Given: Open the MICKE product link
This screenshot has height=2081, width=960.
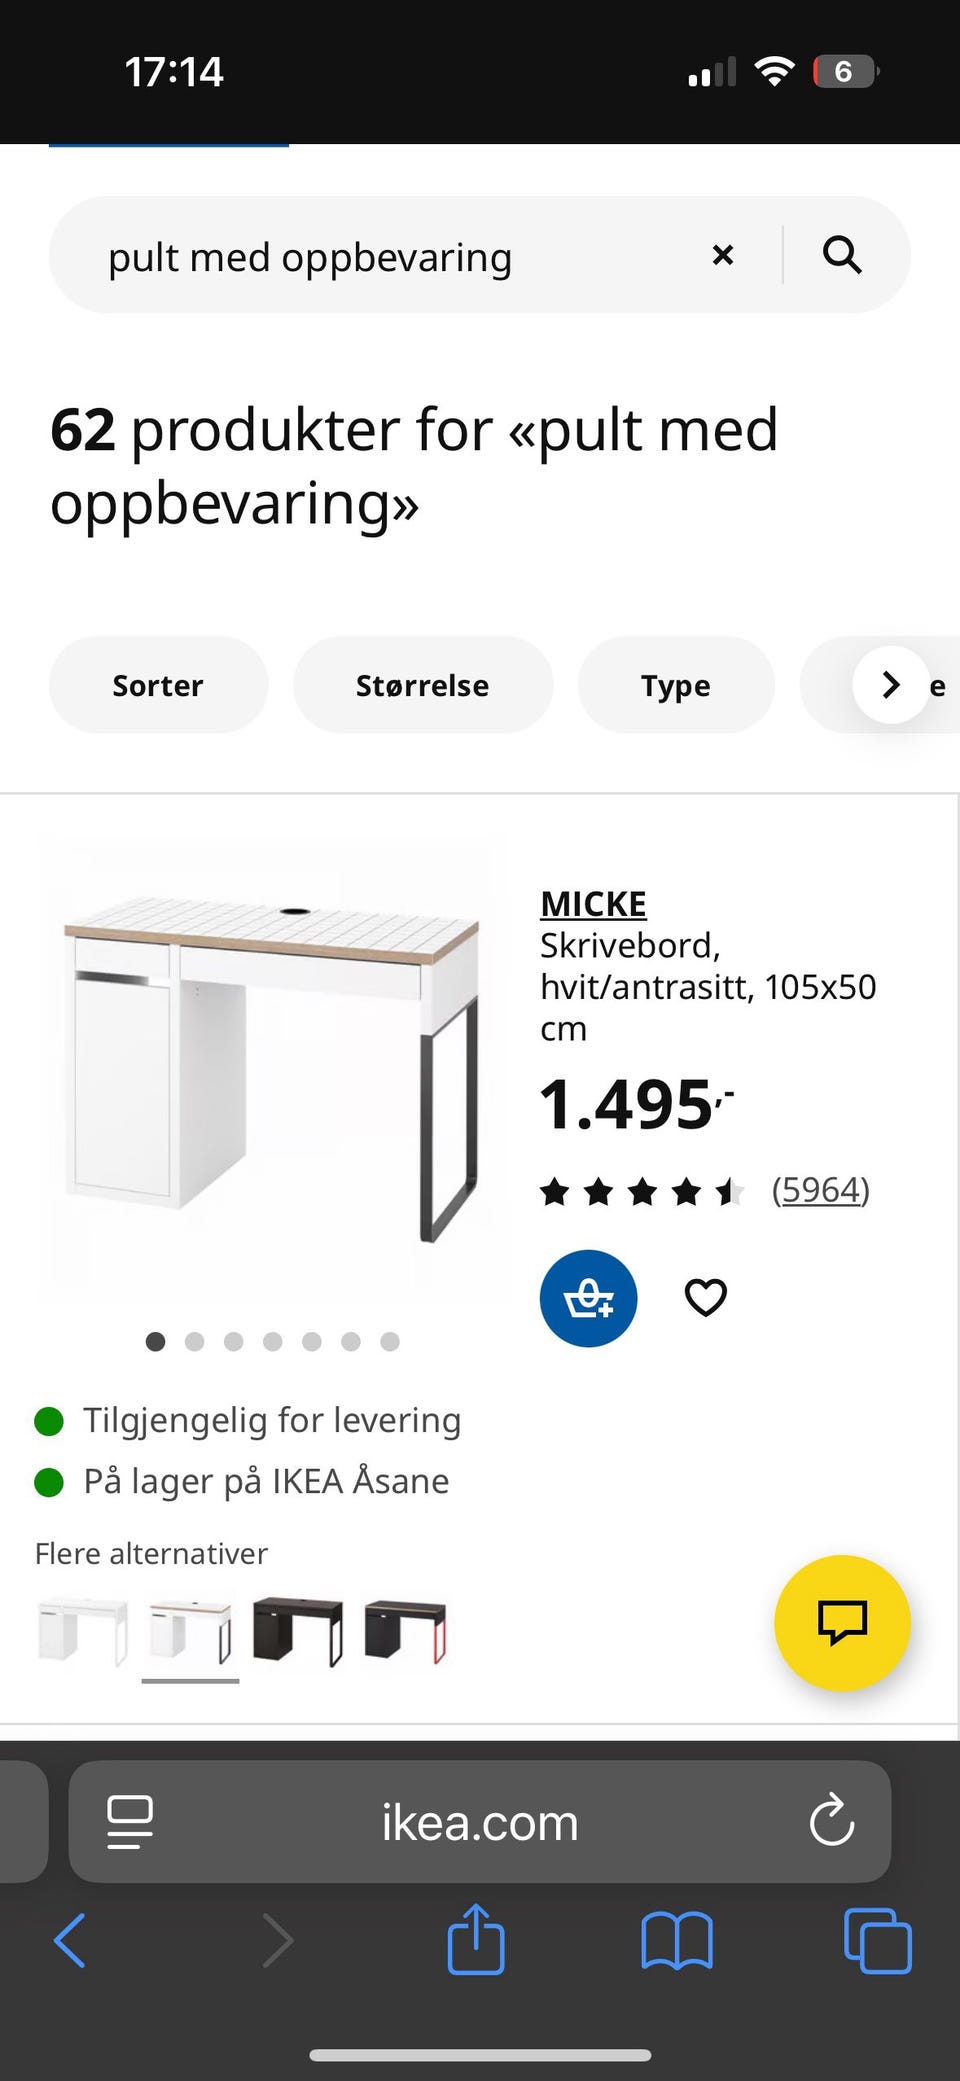Looking at the screenshot, I should pos(593,904).
